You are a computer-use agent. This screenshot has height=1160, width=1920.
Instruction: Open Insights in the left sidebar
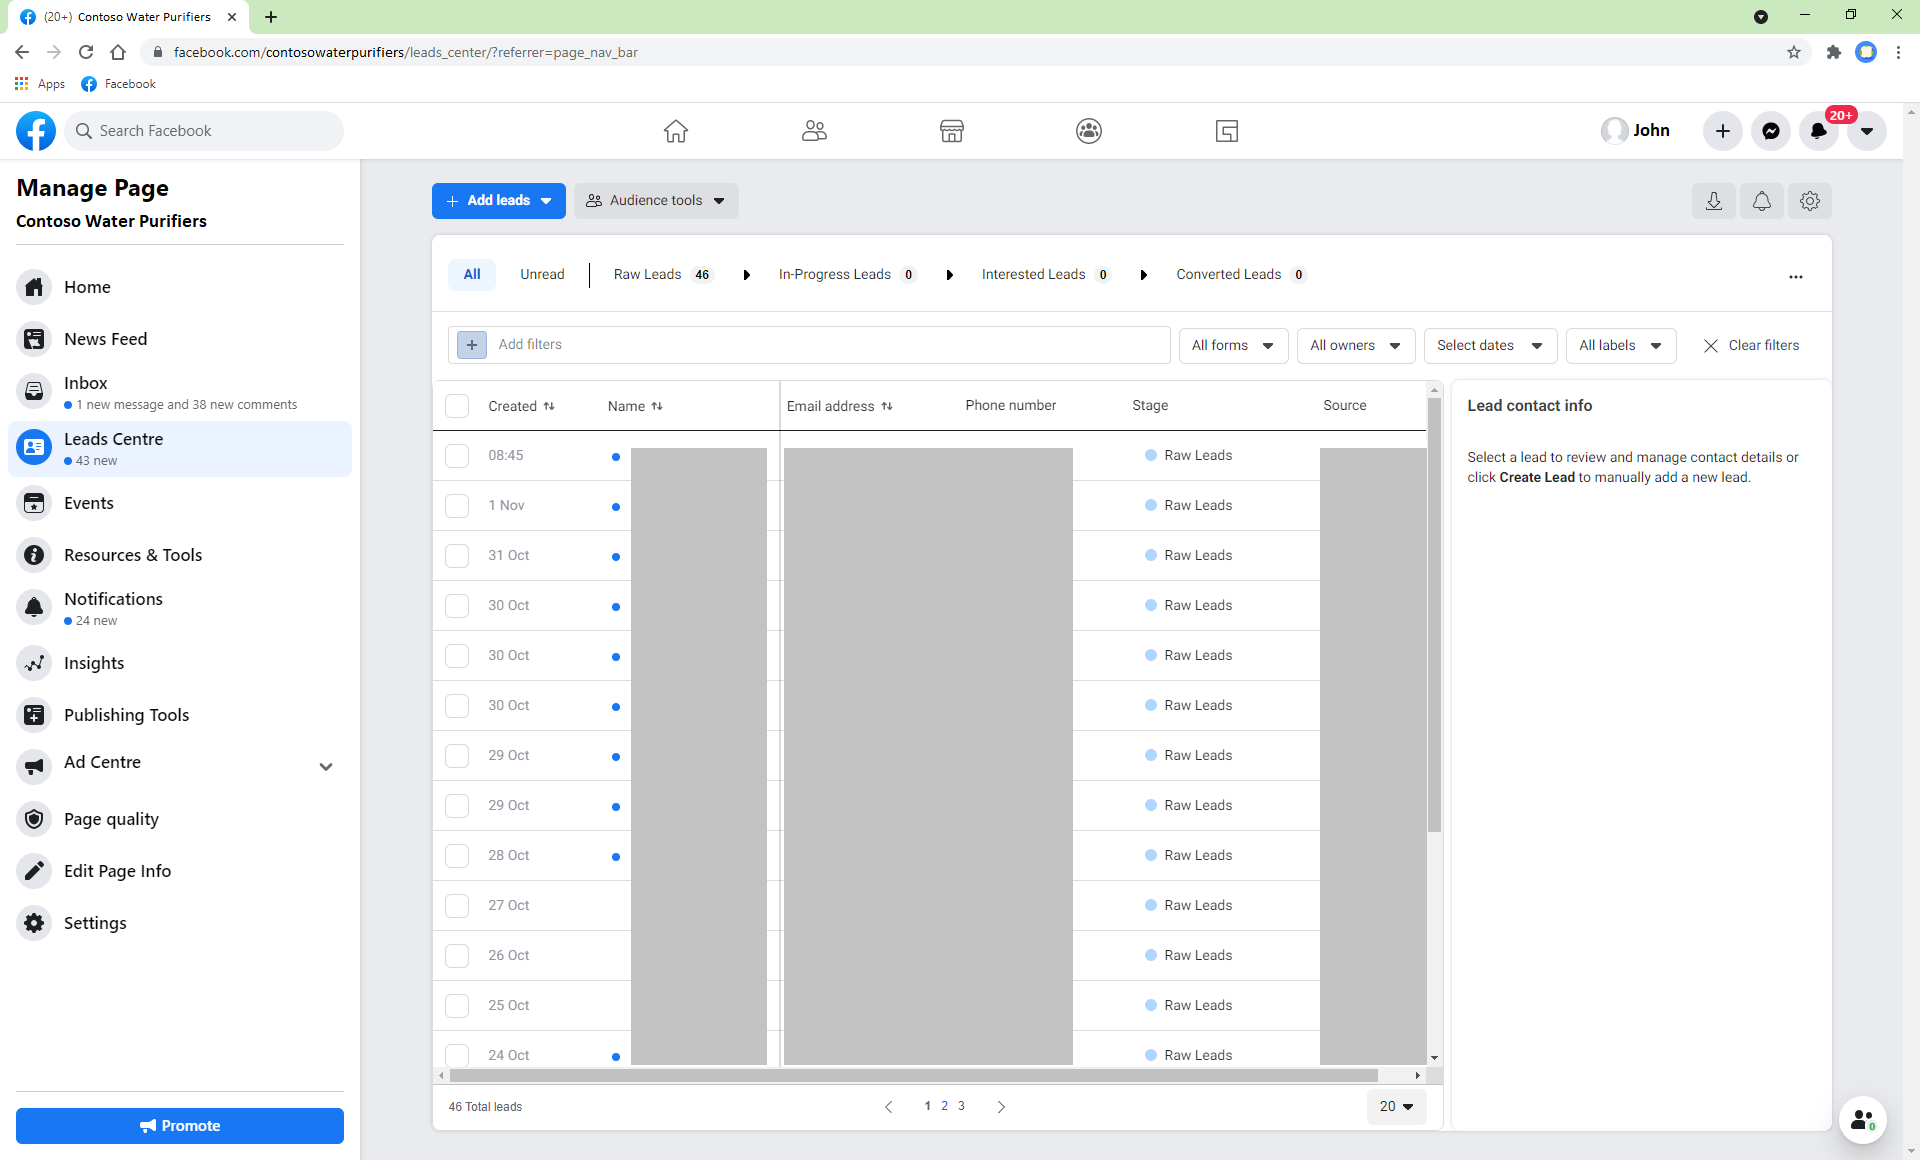coord(94,663)
